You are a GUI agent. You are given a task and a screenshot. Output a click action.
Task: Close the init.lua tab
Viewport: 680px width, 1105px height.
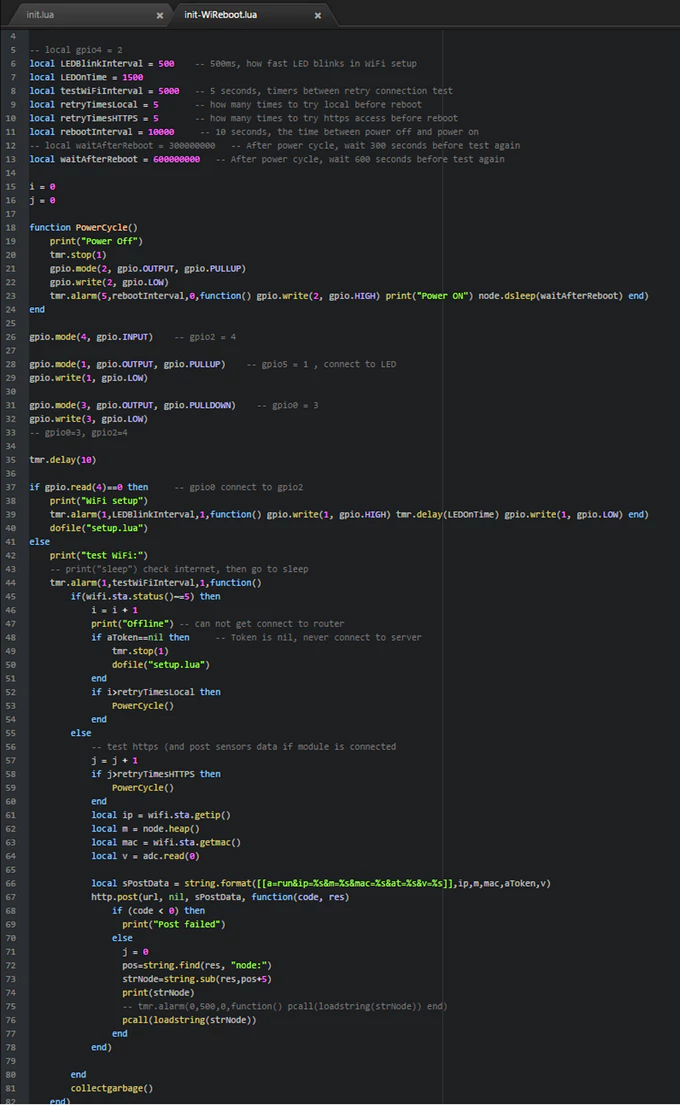(160, 16)
